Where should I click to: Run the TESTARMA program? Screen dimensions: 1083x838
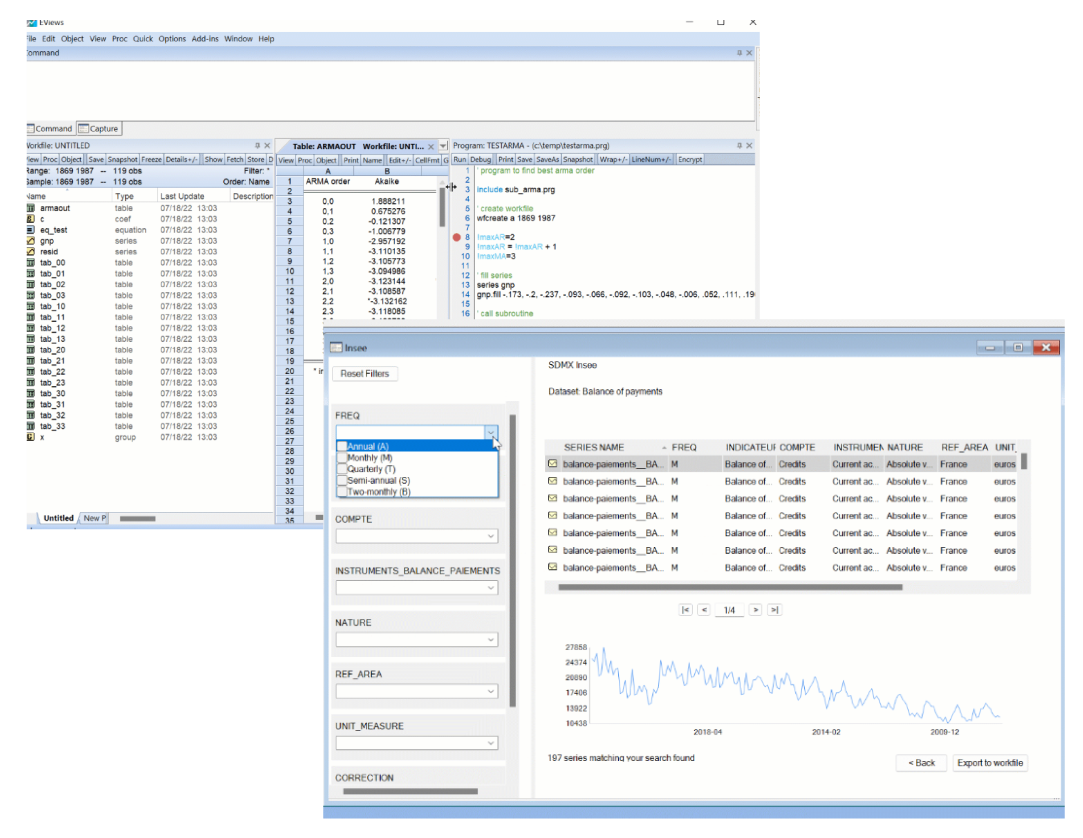pyautogui.click(x=459, y=160)
